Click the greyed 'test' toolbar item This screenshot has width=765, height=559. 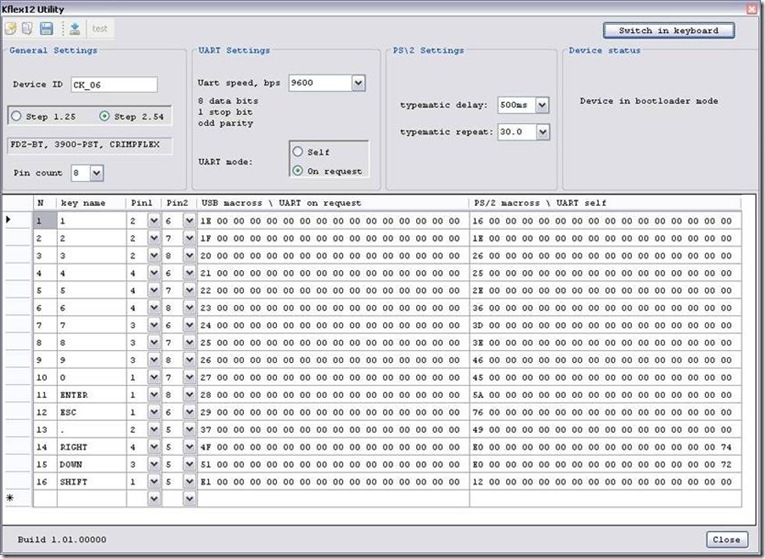click(100, 29)
